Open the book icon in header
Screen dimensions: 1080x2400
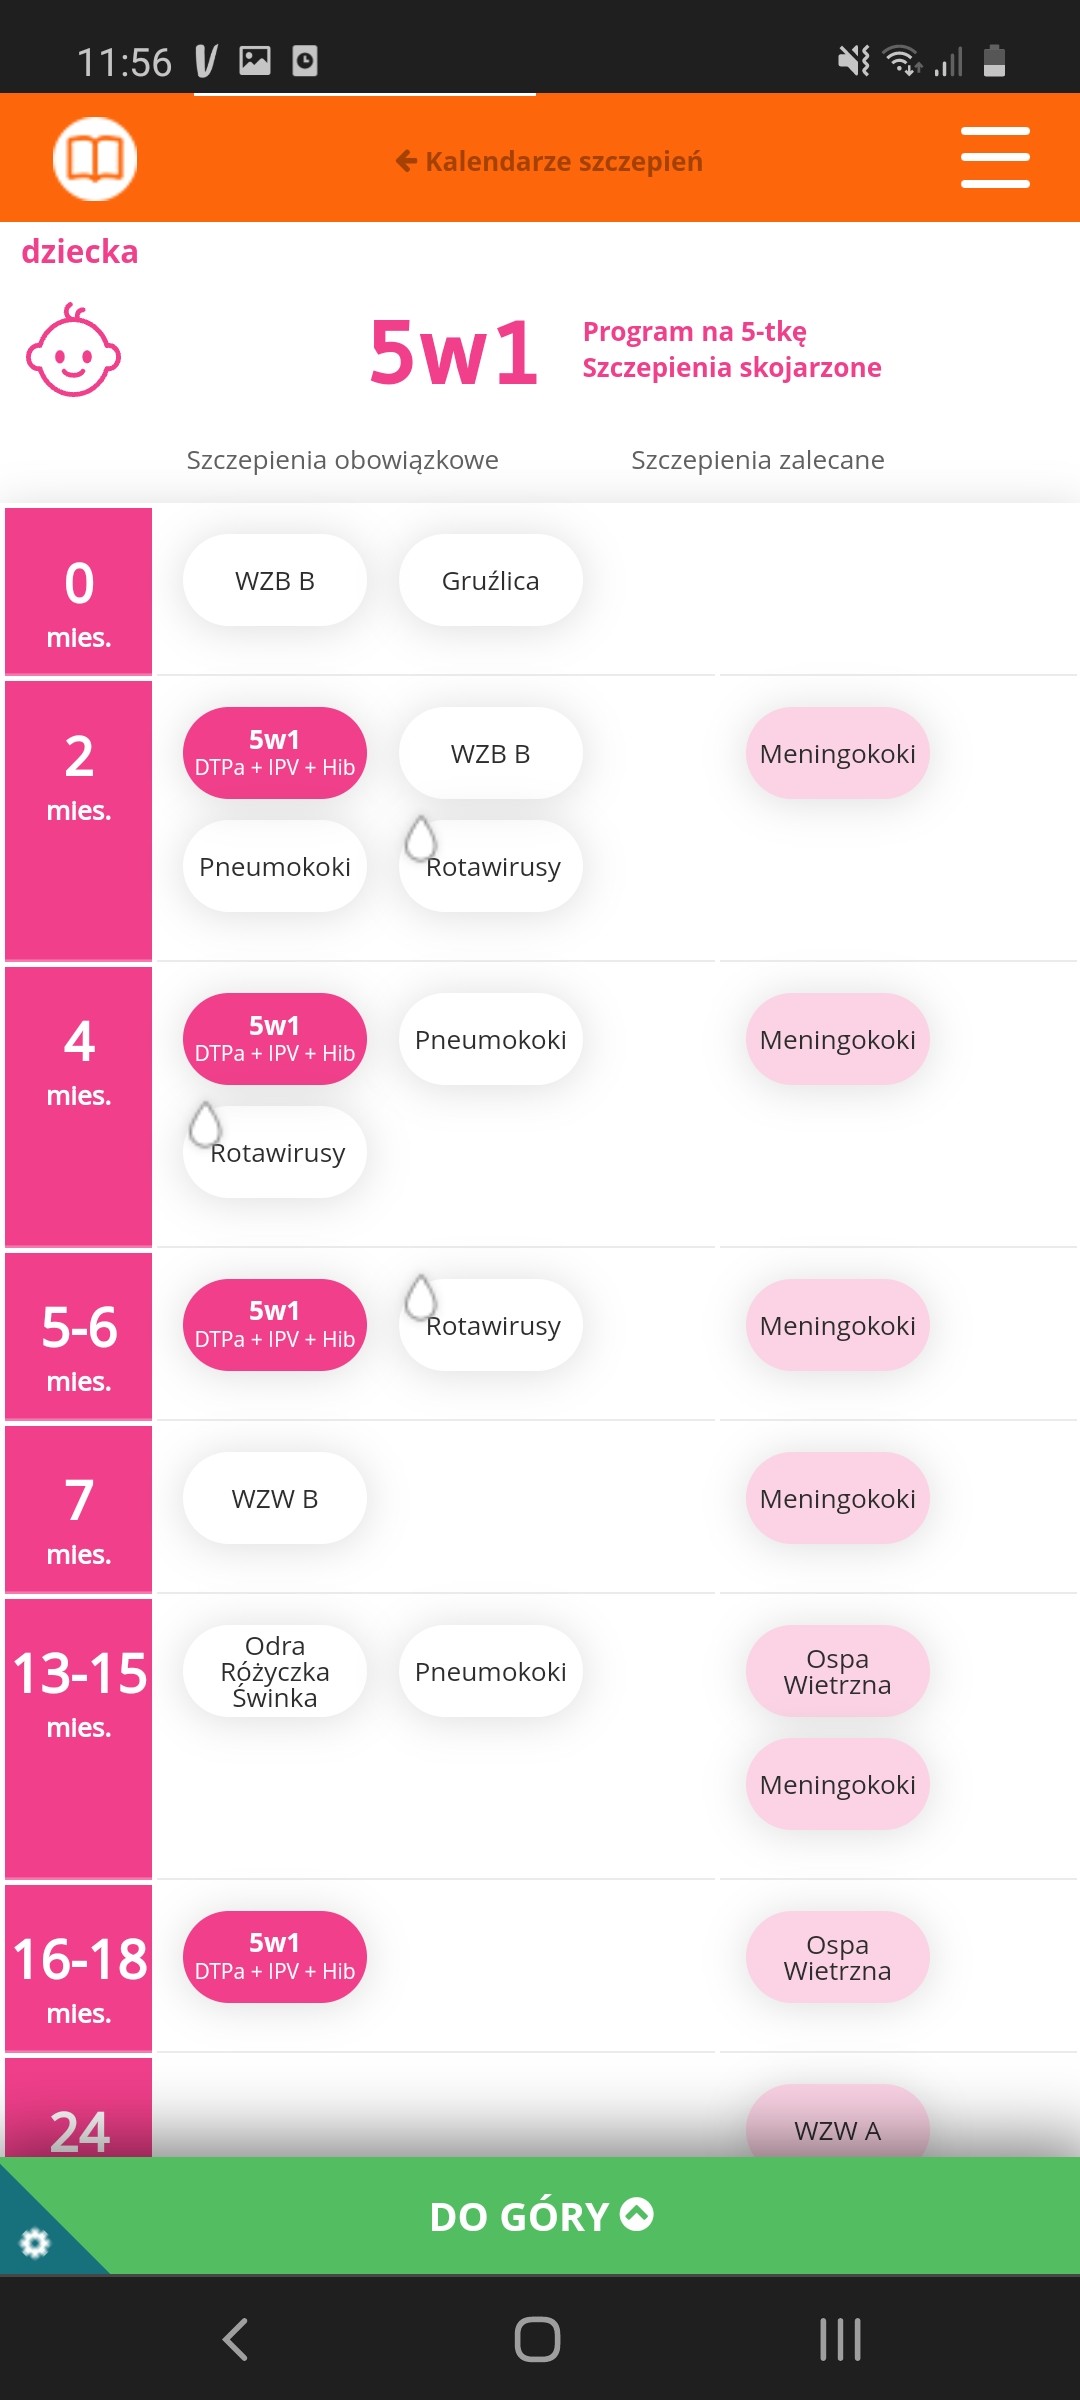pos(95,159)
